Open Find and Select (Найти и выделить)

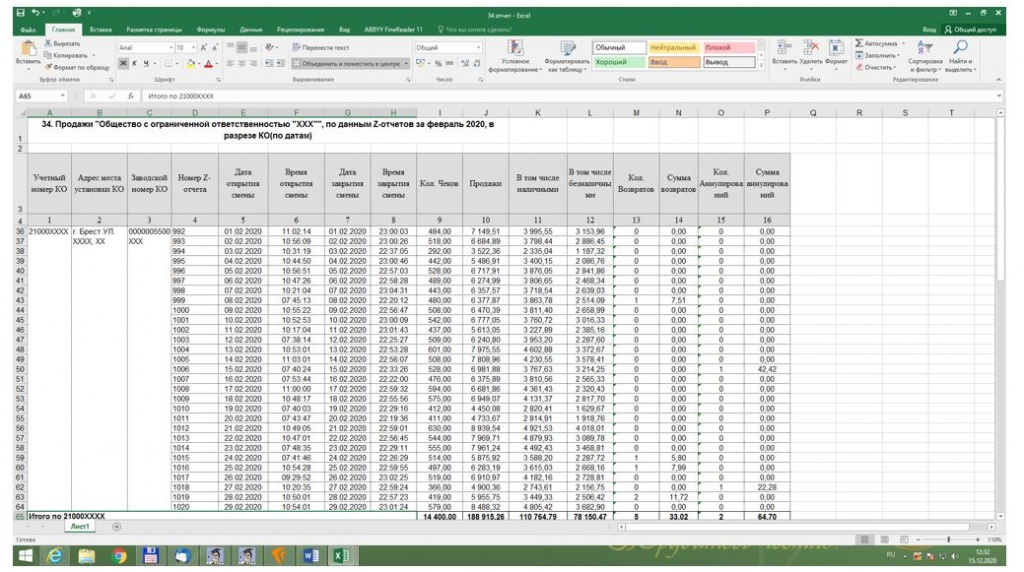click(x=959, y=56)
